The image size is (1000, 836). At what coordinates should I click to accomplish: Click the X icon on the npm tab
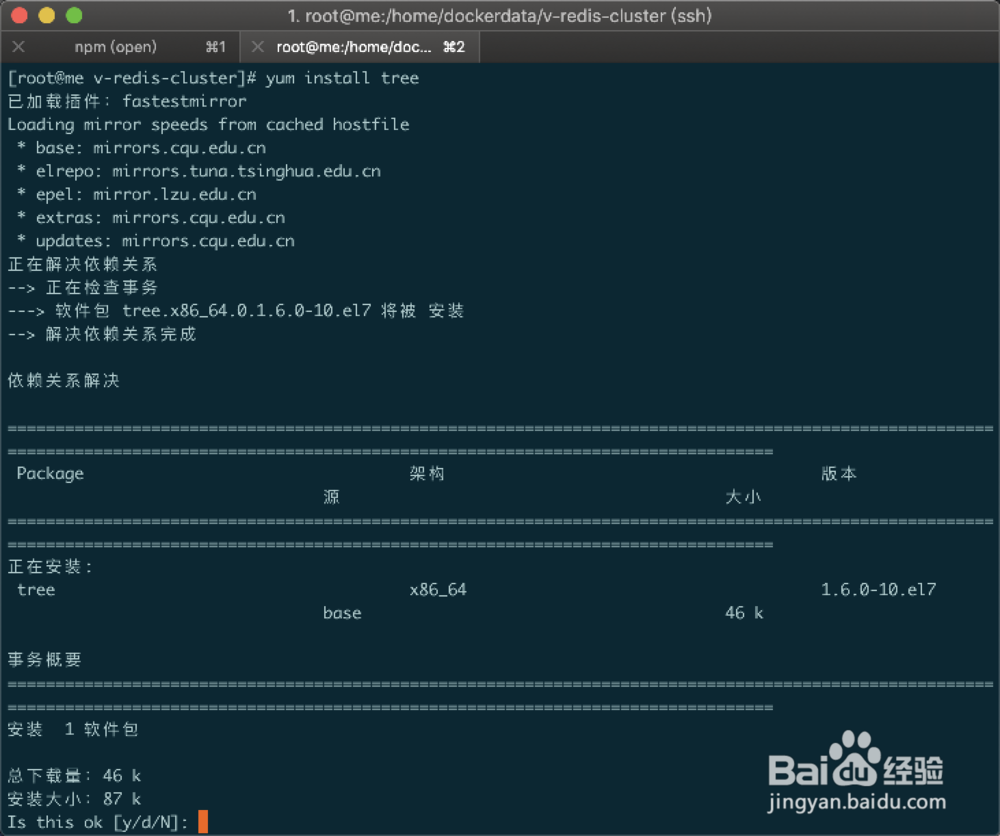click(18, 46)
